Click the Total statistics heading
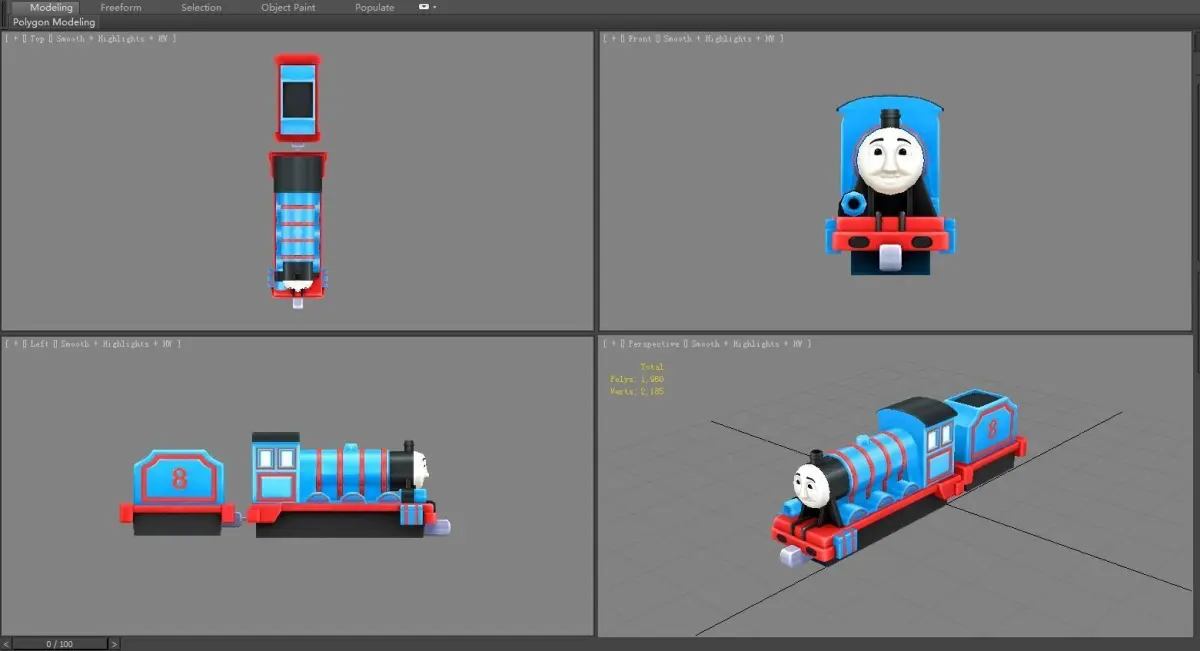1200x651 pixels. coord(652,367)
